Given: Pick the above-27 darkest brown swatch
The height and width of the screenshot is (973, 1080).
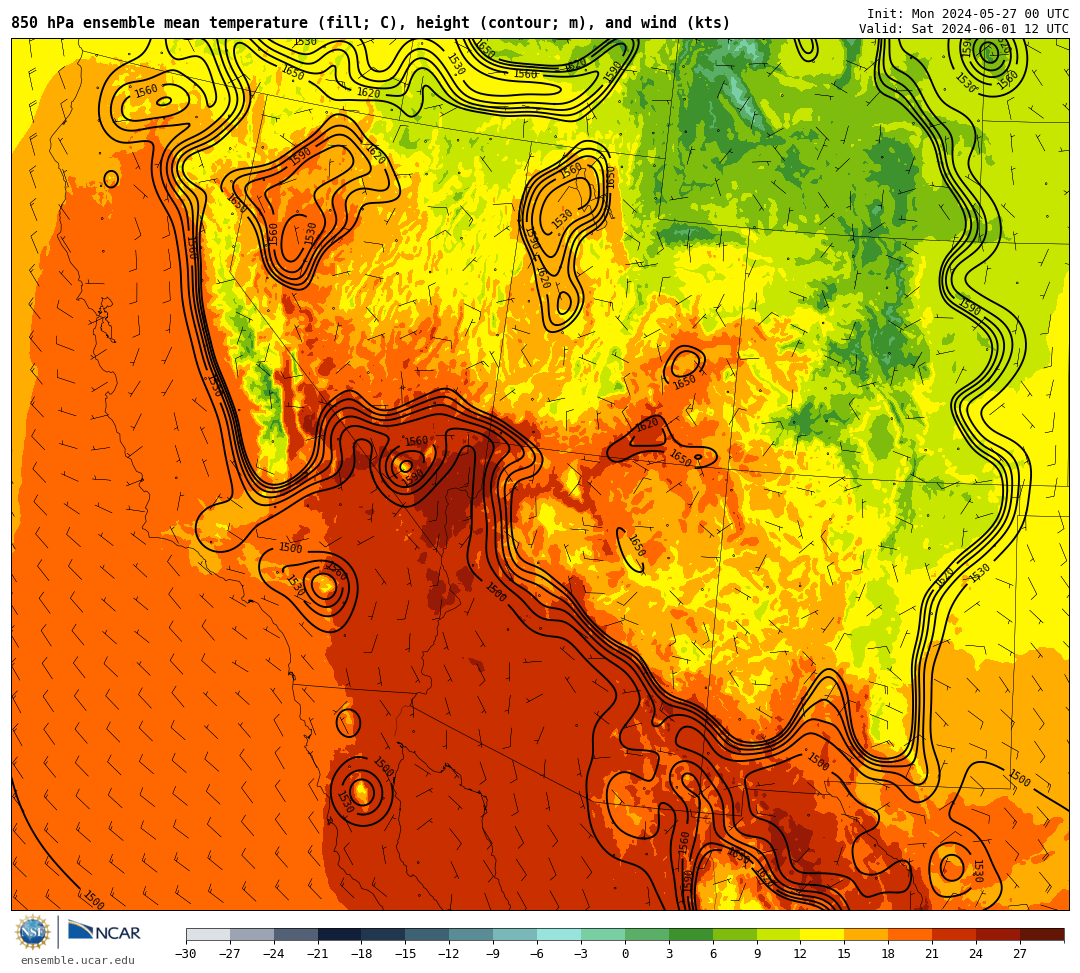Looking at the screenshot, I should click(x=1042, y=934).
